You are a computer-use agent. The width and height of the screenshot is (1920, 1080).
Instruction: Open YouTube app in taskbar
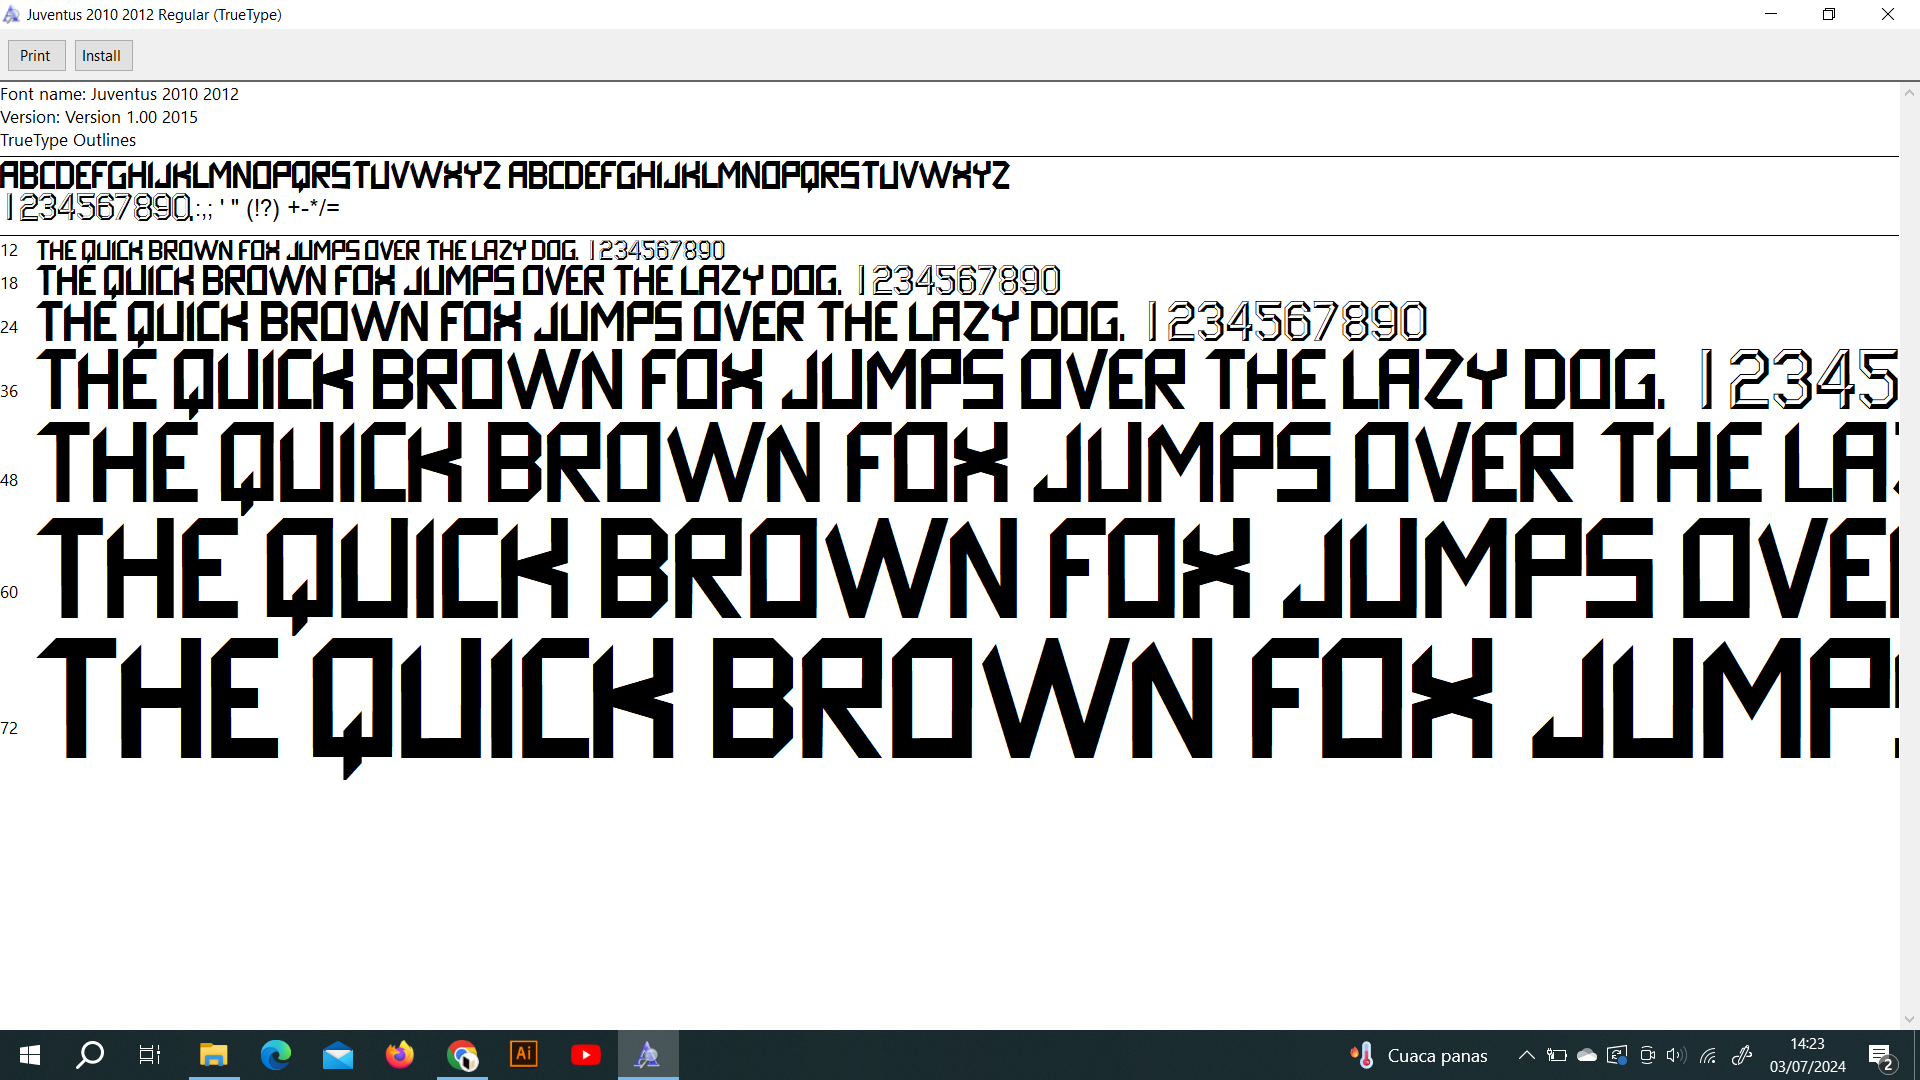(586, 1055)
